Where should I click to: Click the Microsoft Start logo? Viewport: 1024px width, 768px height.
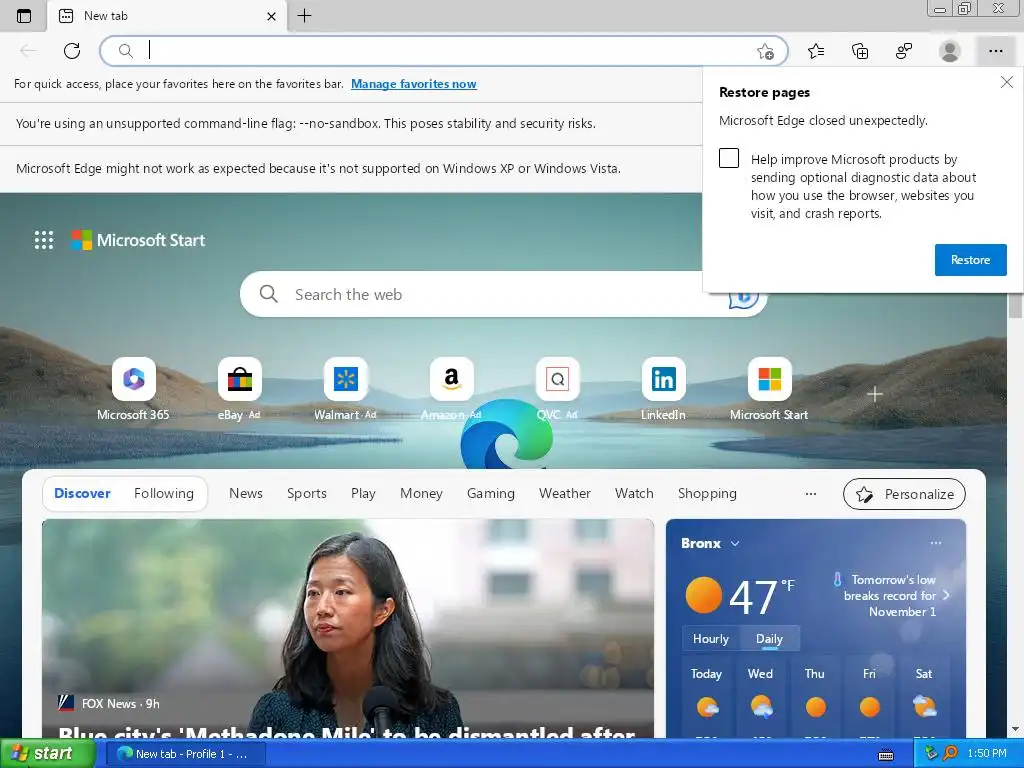tap(138, 240)
